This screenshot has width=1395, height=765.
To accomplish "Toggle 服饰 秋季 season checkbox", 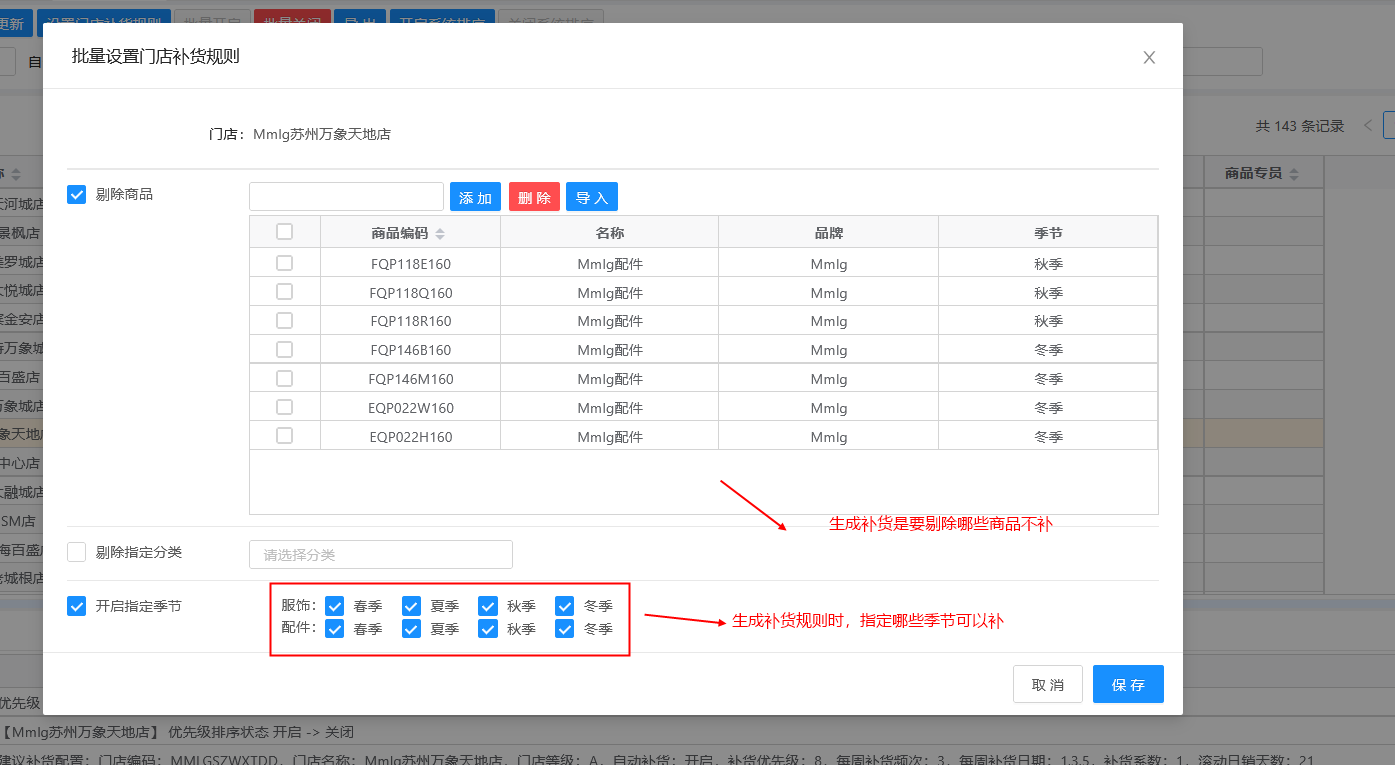I will [x=488, y=606].
